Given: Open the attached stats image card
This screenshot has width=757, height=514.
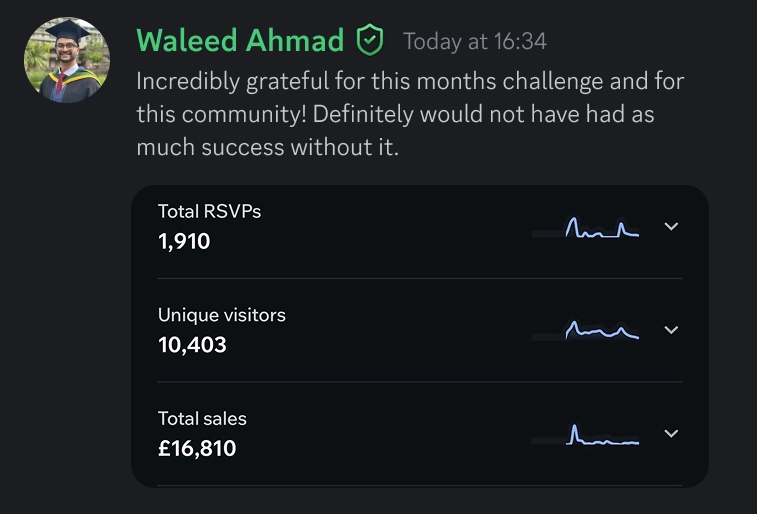Looking at the screenshot, I should click(420, 336).
